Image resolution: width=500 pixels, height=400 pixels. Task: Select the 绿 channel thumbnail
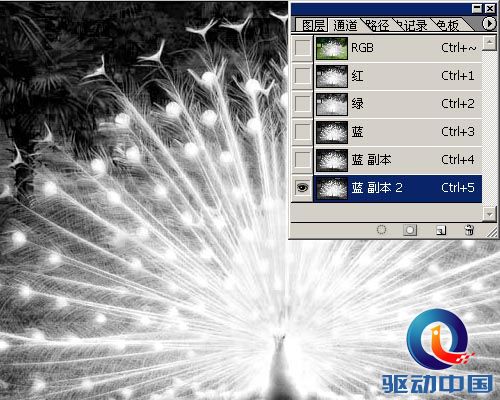(332, 104)
